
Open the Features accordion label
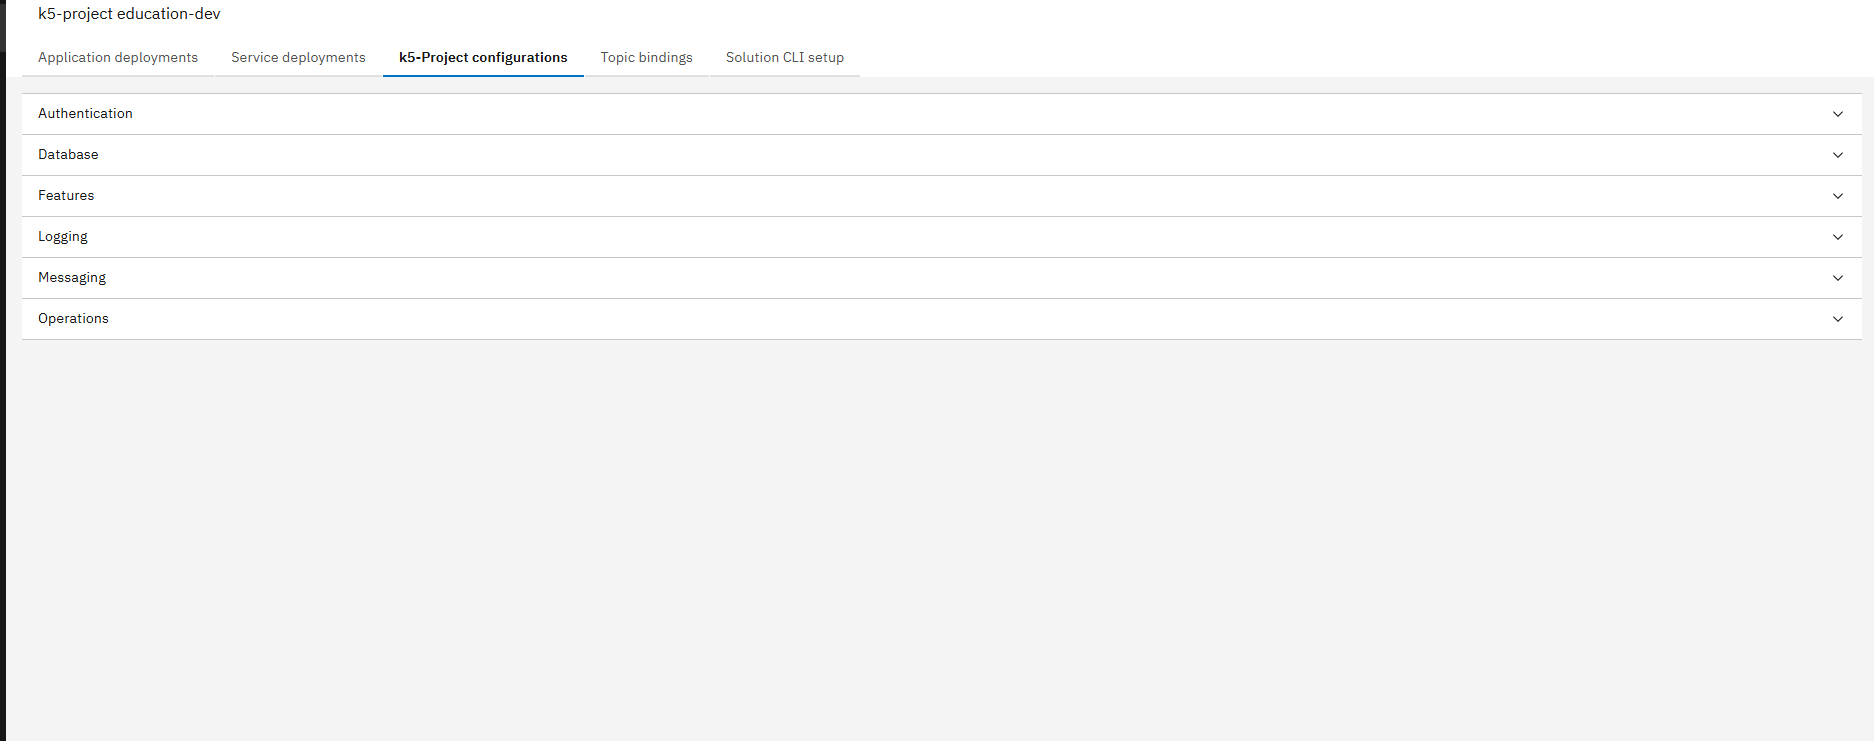(x=66, y=196)
